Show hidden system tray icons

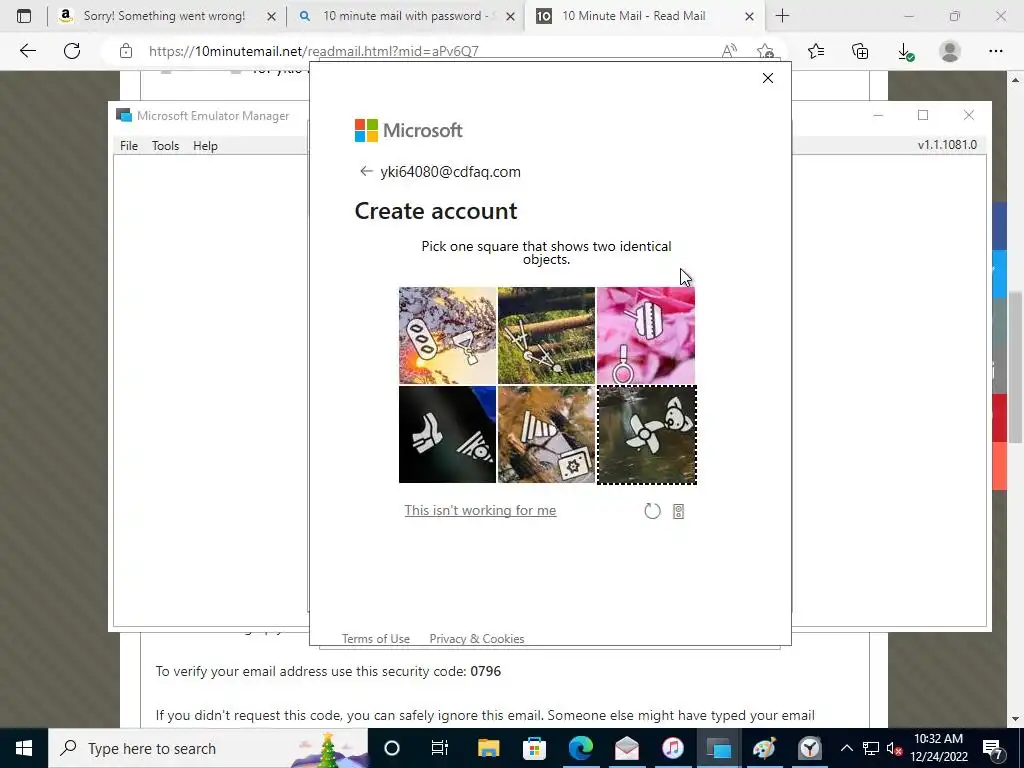pos(846,748)
